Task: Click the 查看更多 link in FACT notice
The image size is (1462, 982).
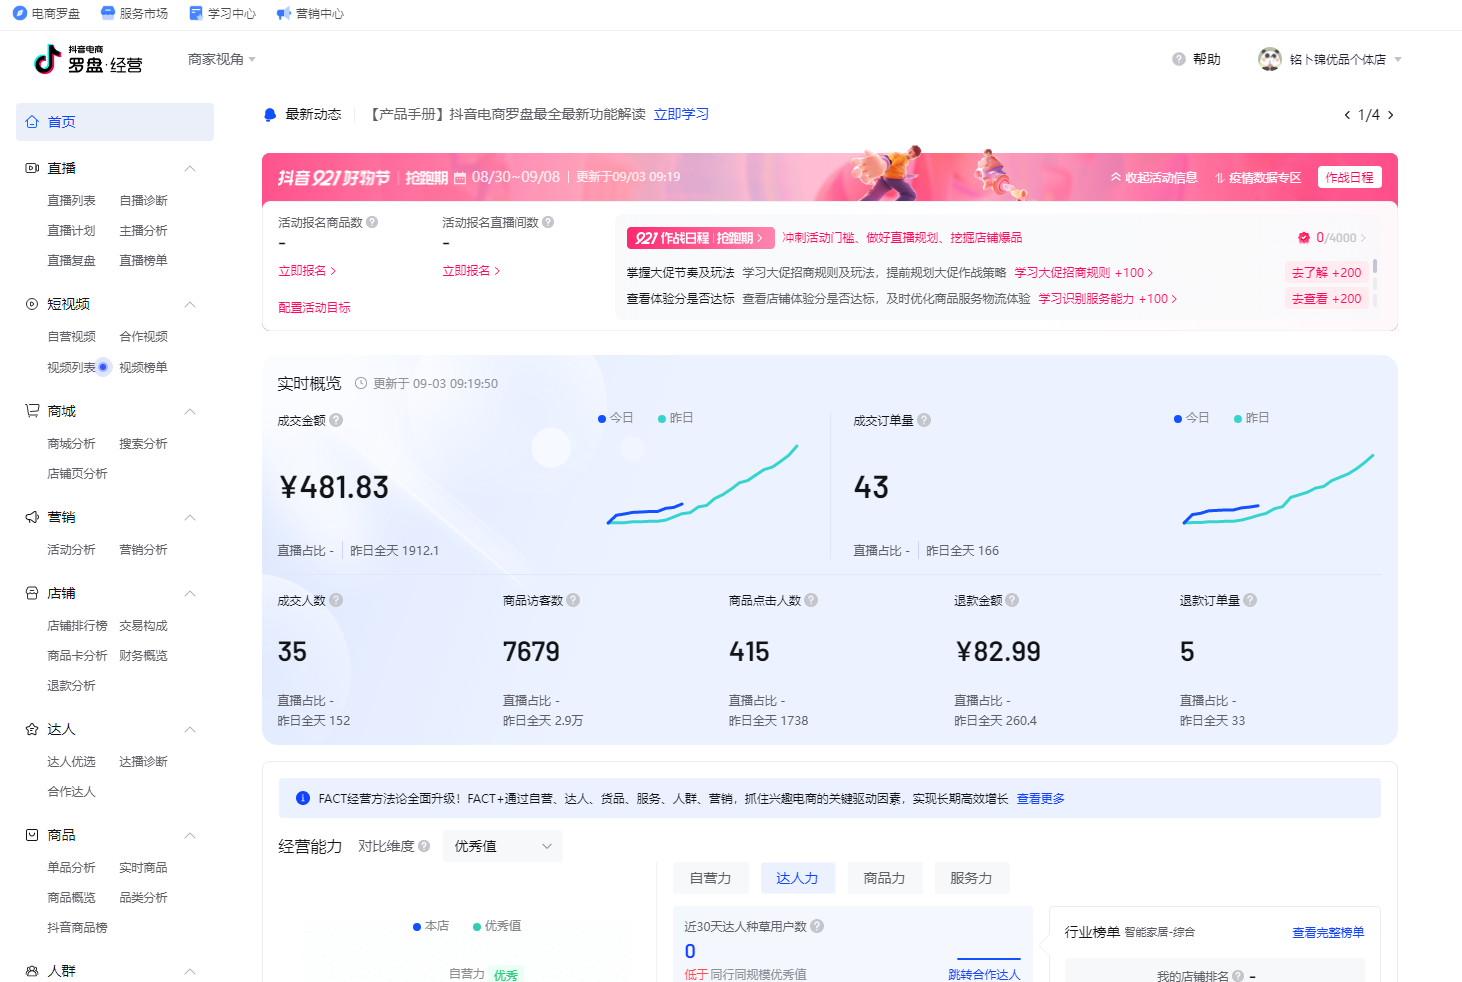Action: click(1040, 798)
